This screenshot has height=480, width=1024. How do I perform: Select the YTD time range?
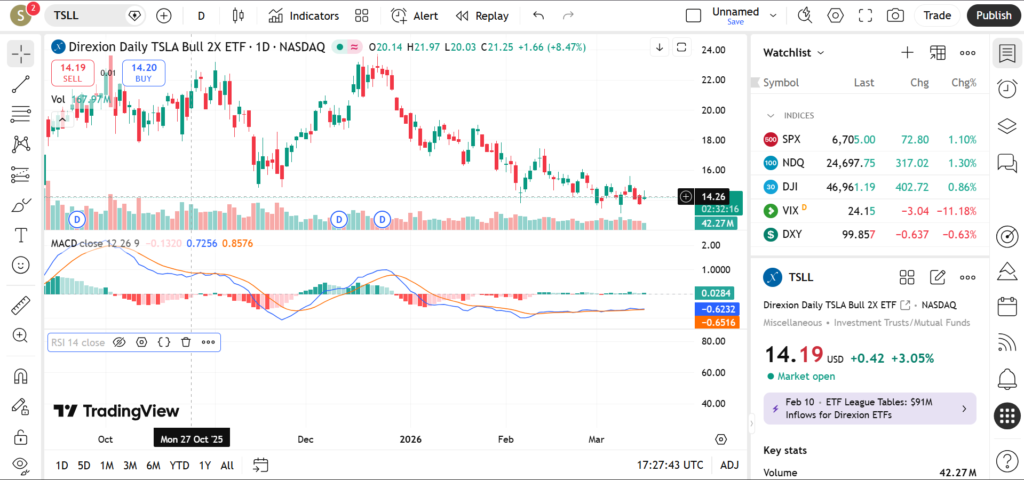coord(180,465)
